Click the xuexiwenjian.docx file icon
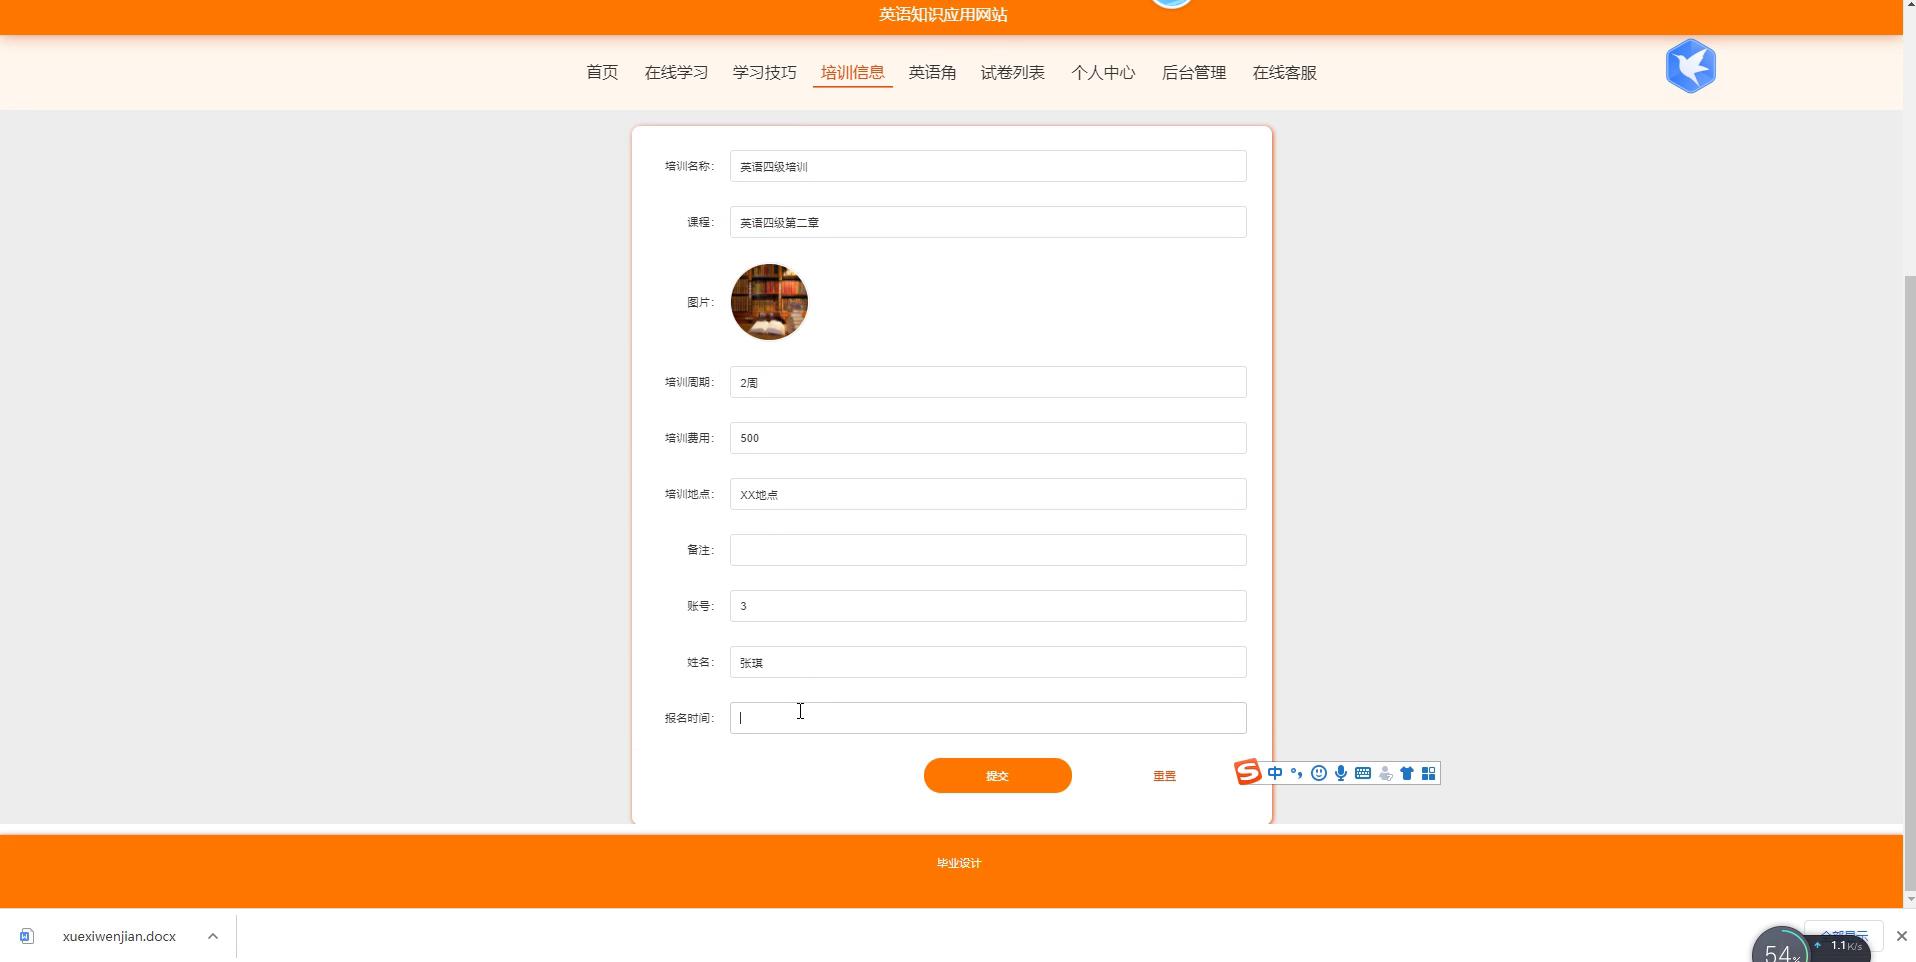Screen dimensions: 1916x962 click(27, 936)
